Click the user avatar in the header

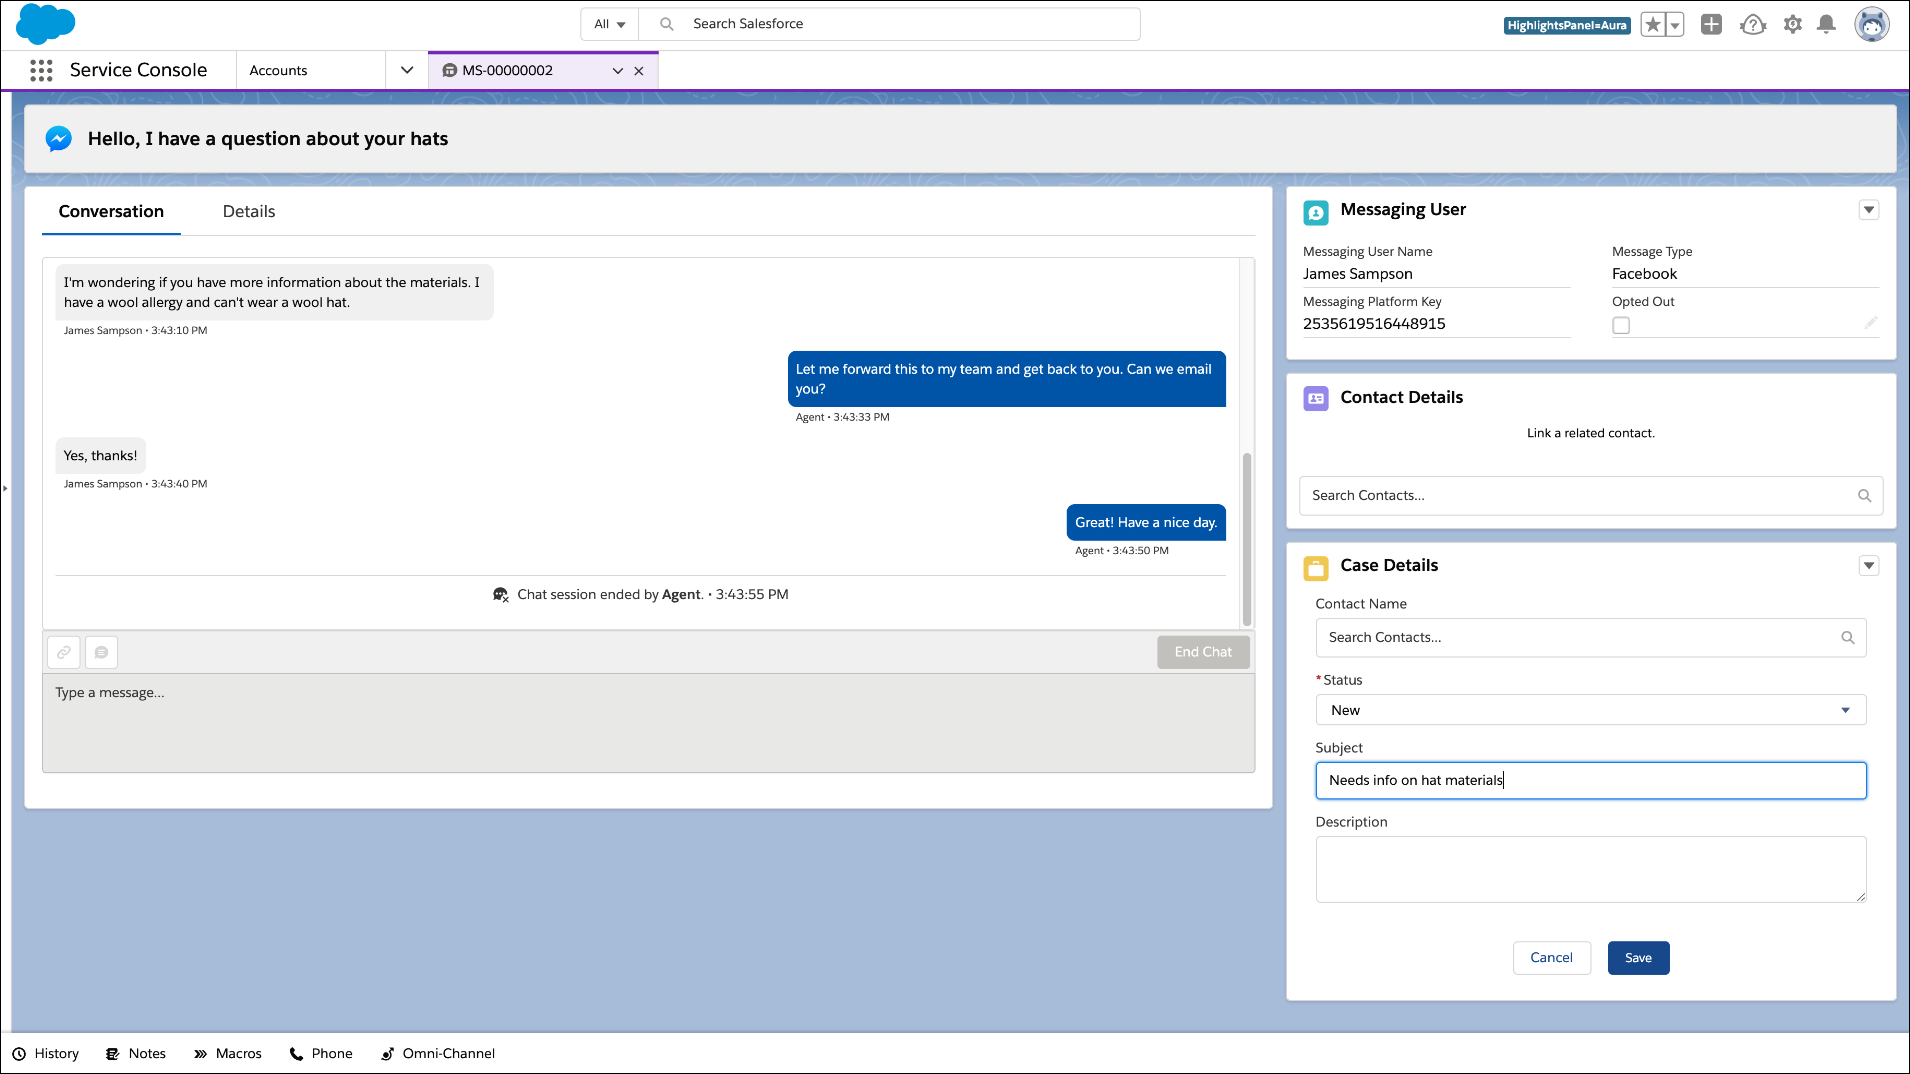tap(1873, 24)
